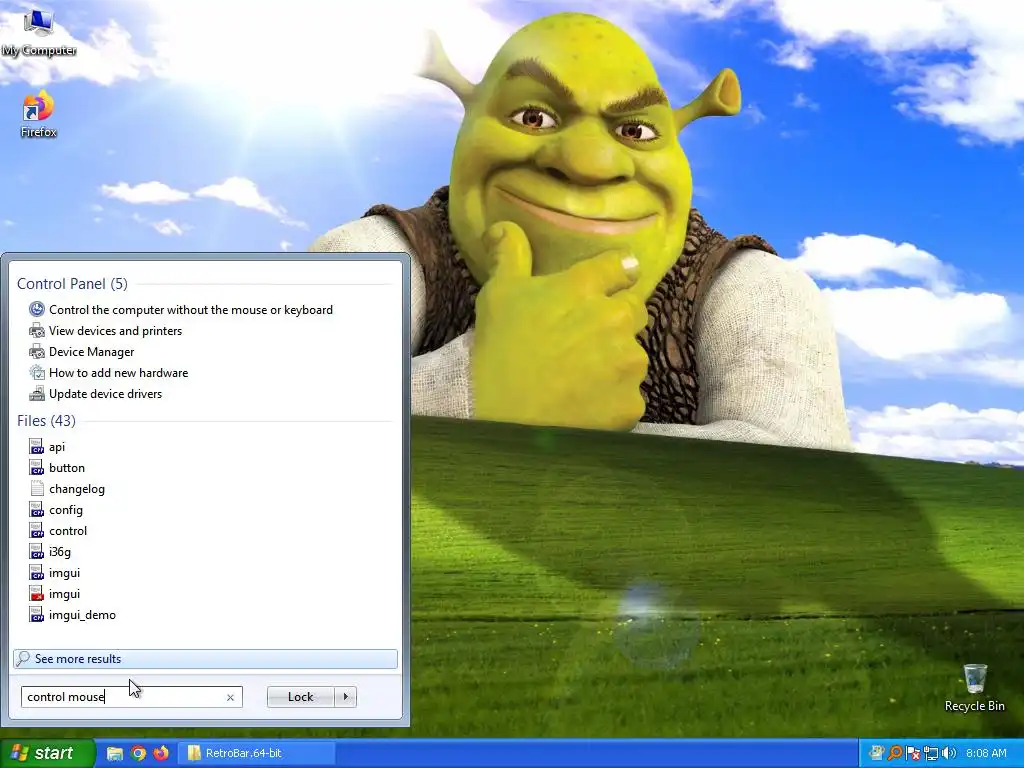This screenshot has height=768, width=1024.
Task: Open the 'control' file result
Action: pyautogui.click(x=68, y=530)
